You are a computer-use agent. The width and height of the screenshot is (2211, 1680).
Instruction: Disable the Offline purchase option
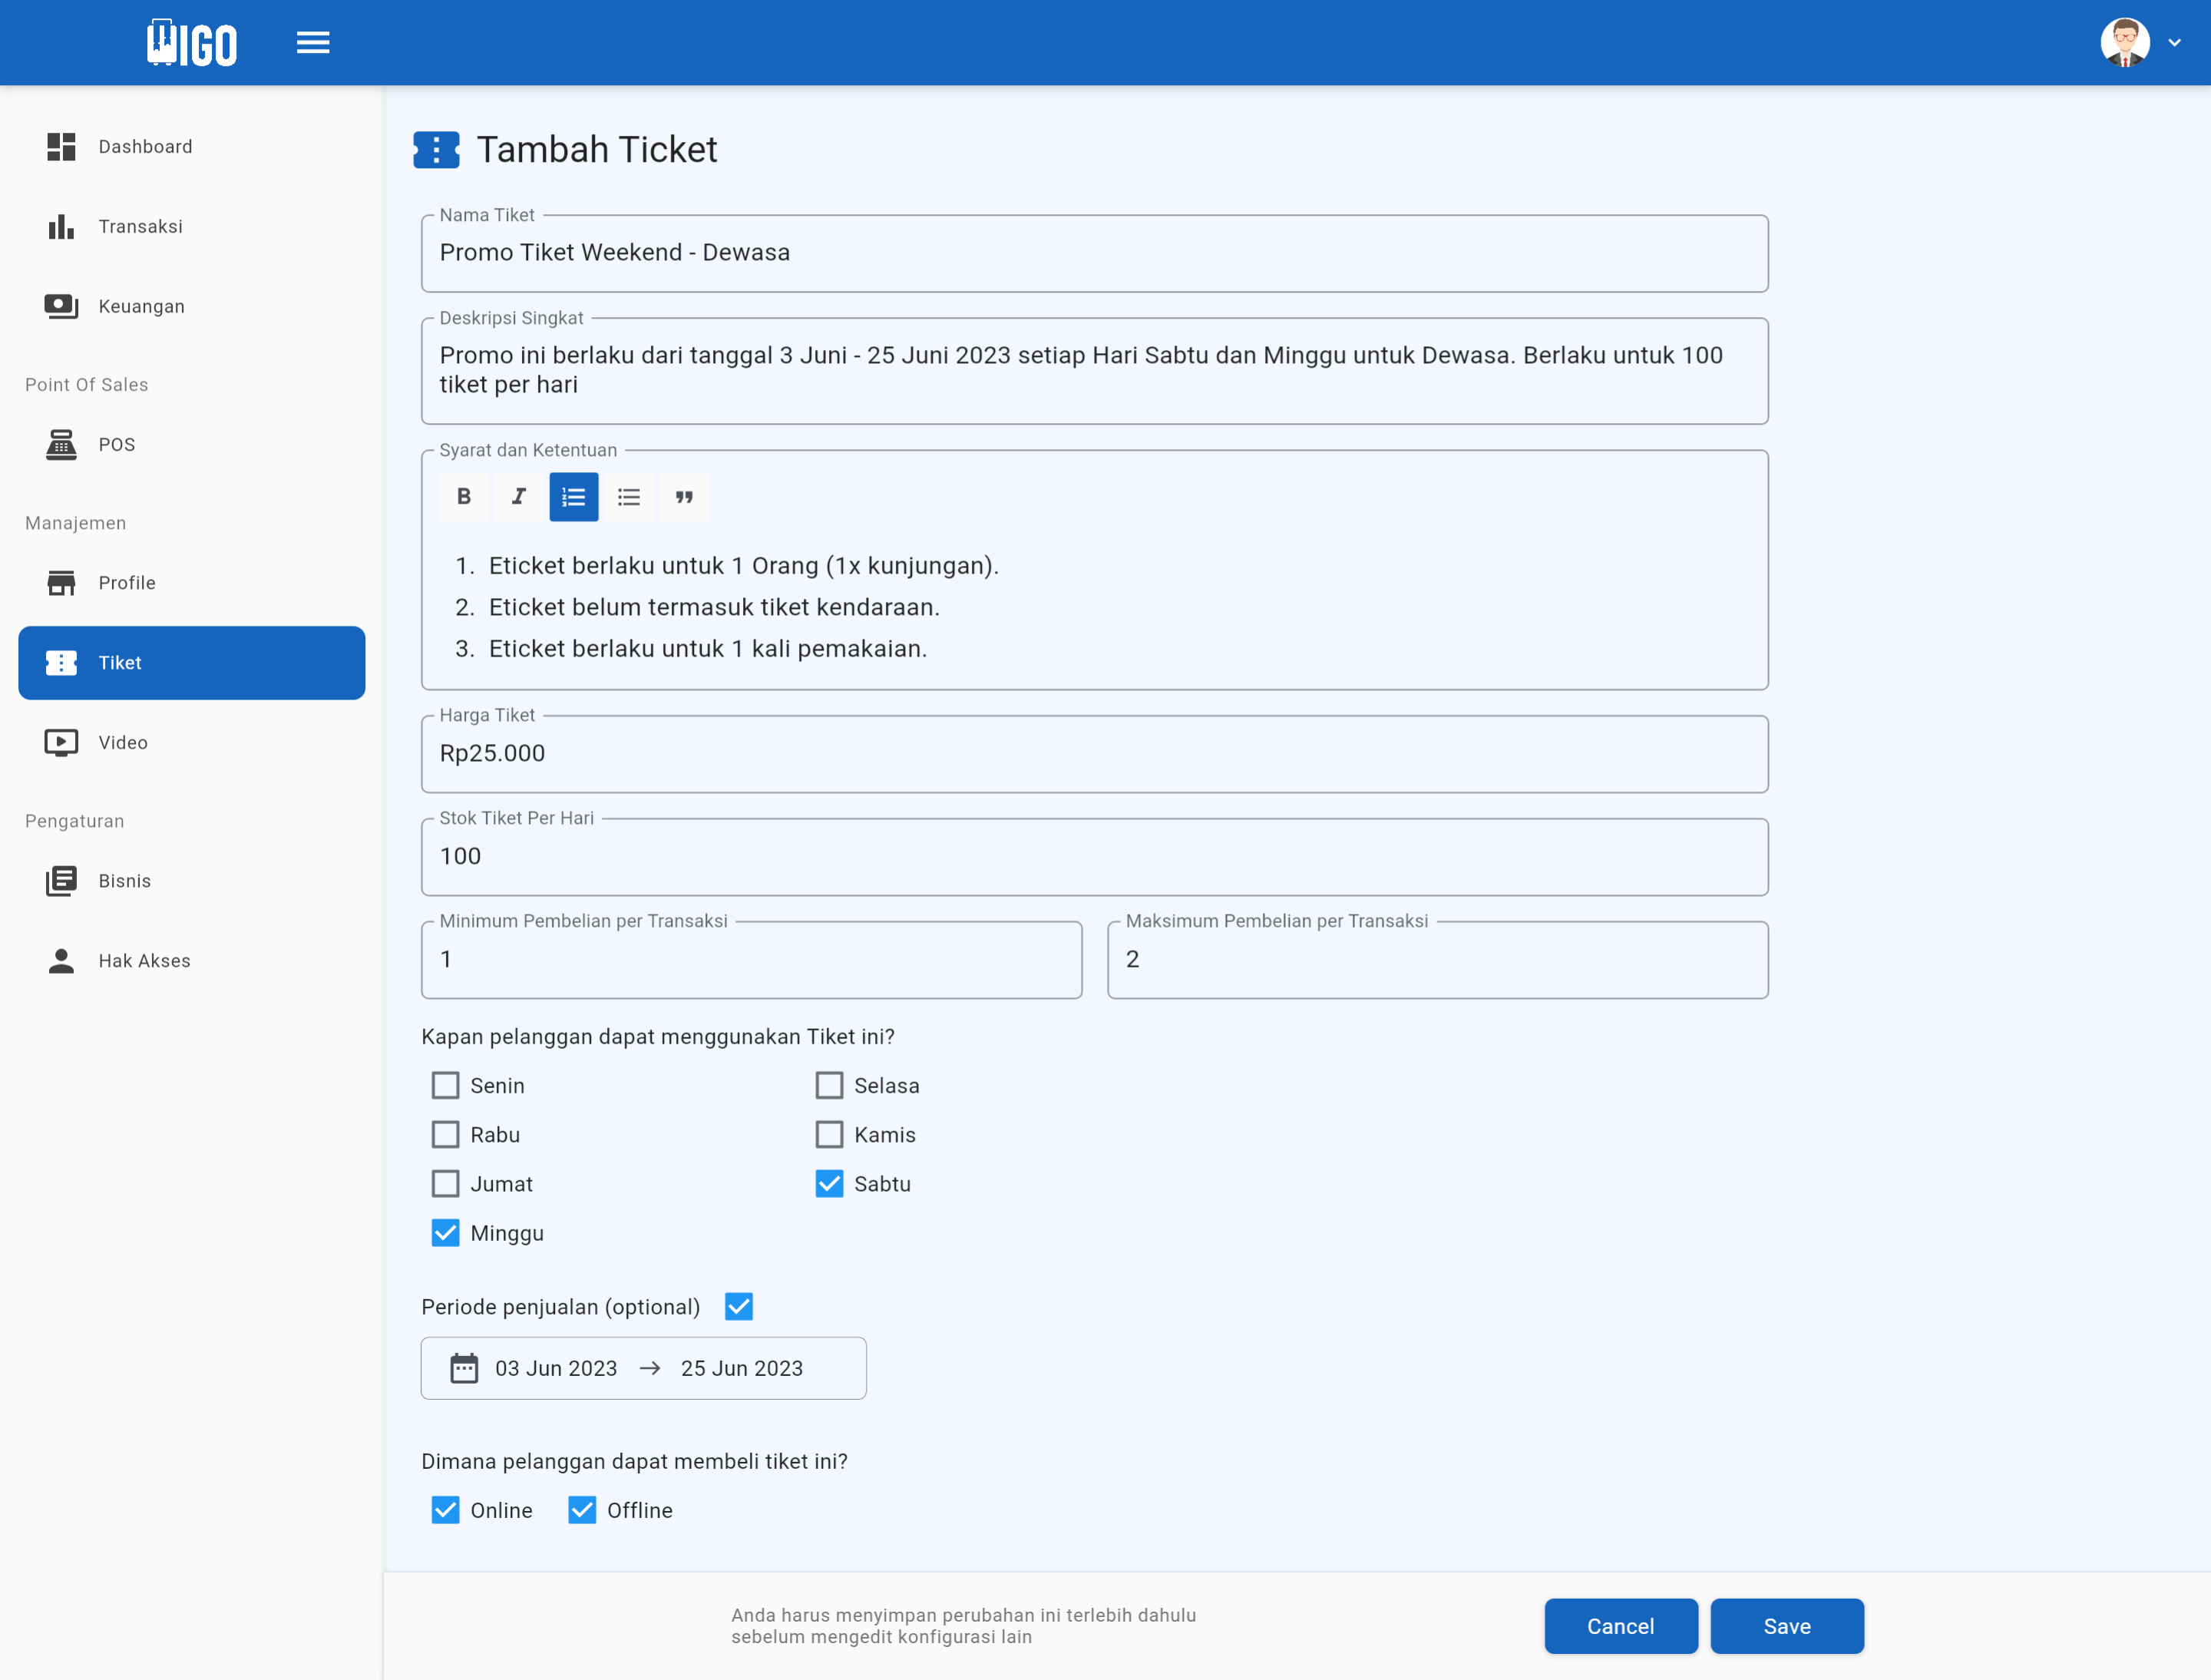pos(582,1510)
